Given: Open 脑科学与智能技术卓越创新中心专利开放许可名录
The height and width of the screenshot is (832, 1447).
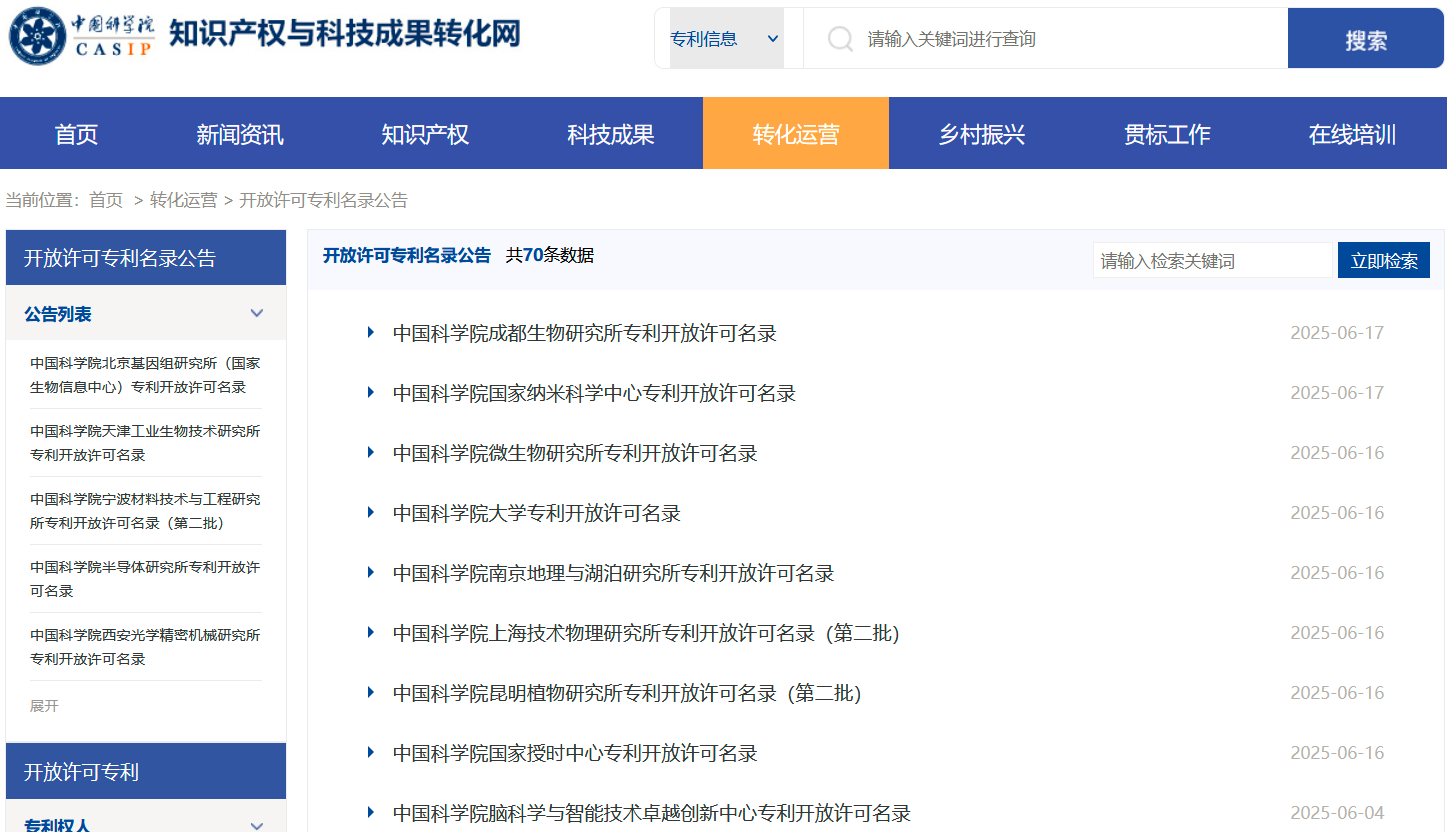Looking at the screenshot, I should click(x=652, y=813).
